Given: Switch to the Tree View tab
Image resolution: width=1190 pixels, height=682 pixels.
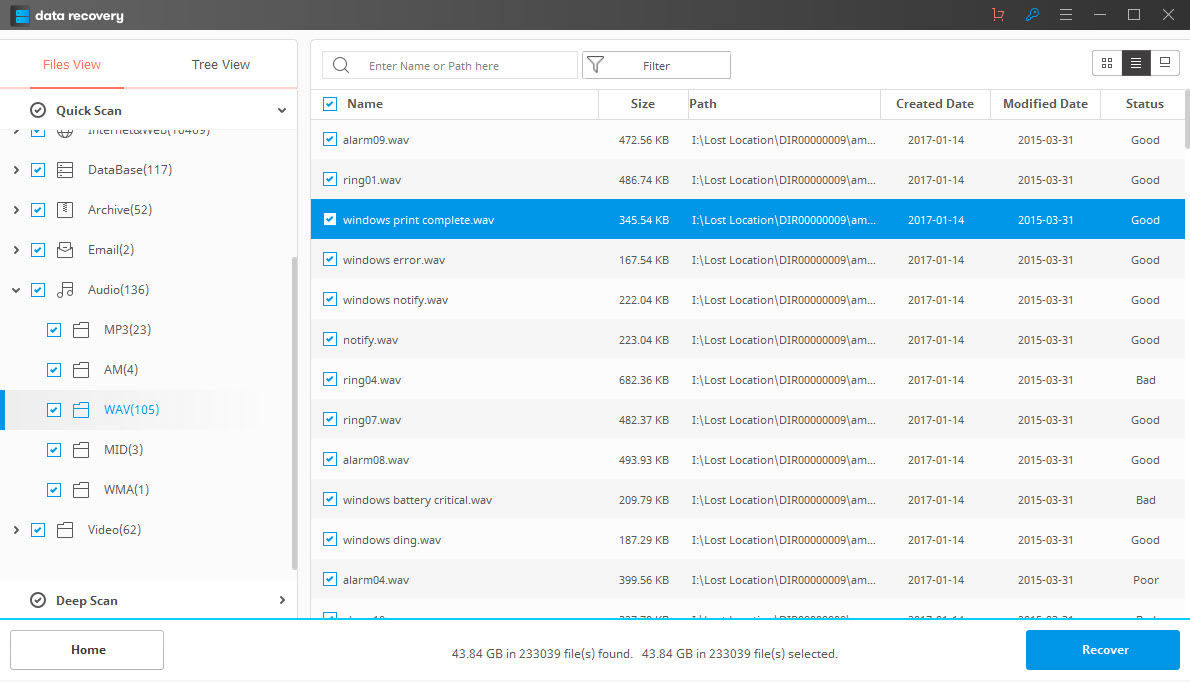Looking at the screenshot, I should coord(221,65).
